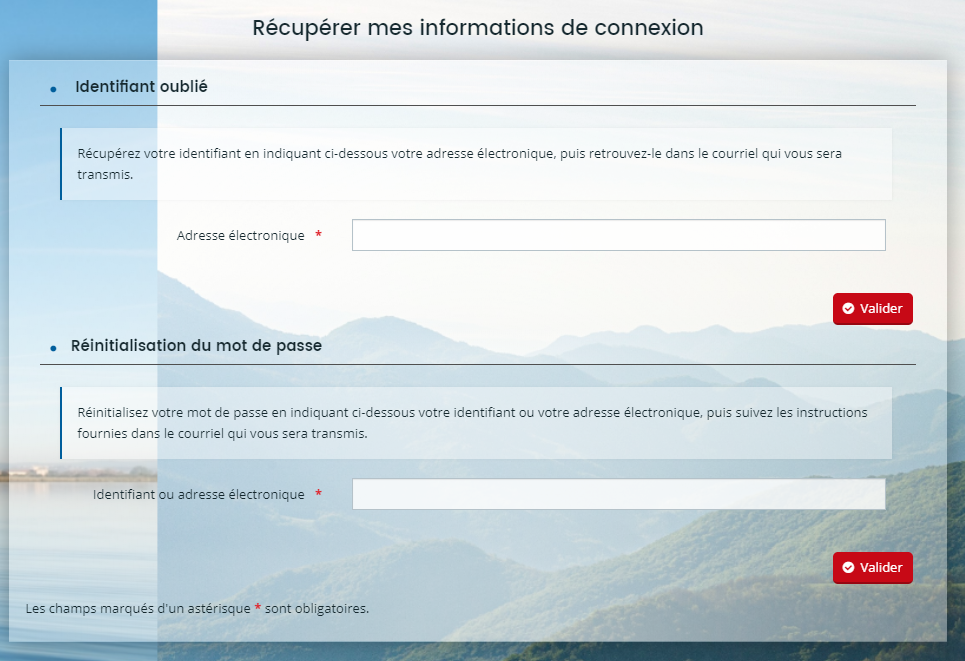
Task: Click the Adresse électronique input field
Action: click(619, 235)
